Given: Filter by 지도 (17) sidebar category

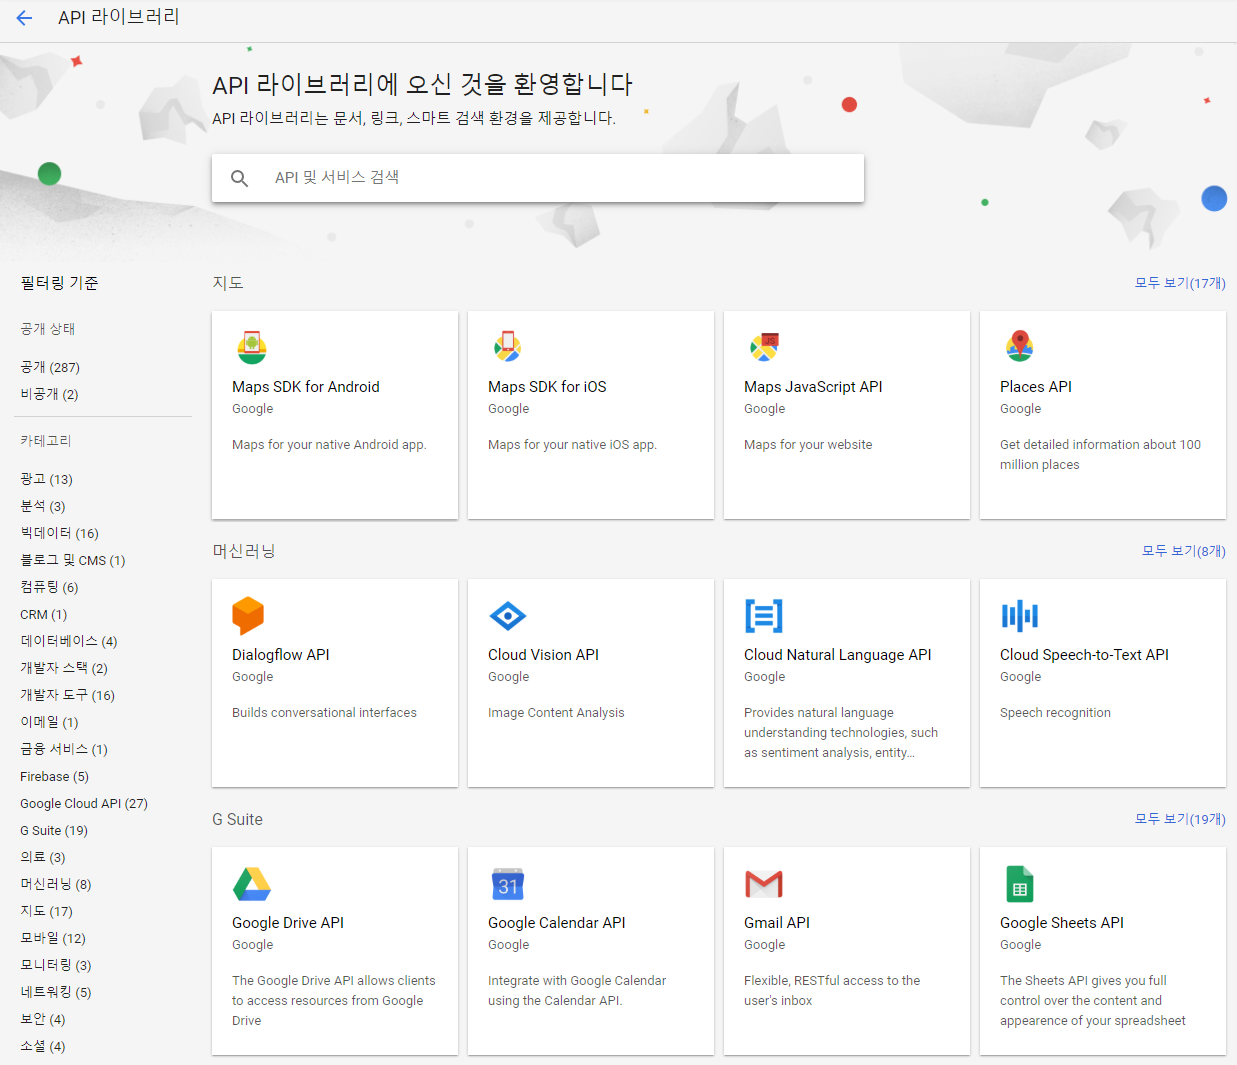Looking at the screenshot, I should pos(46,911).
